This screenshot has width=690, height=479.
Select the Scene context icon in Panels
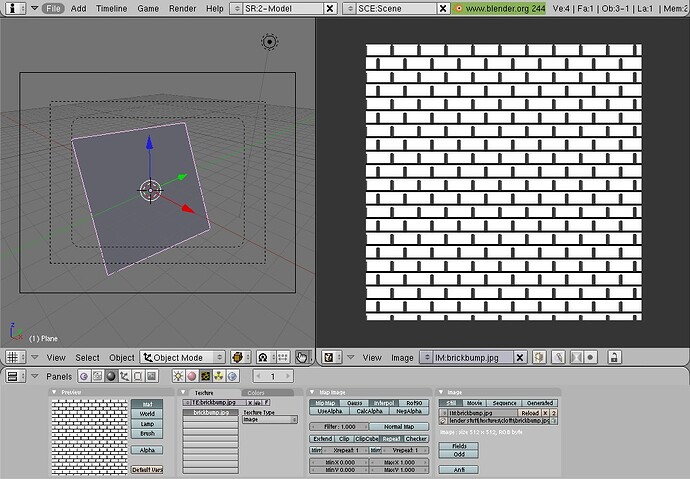151,376
